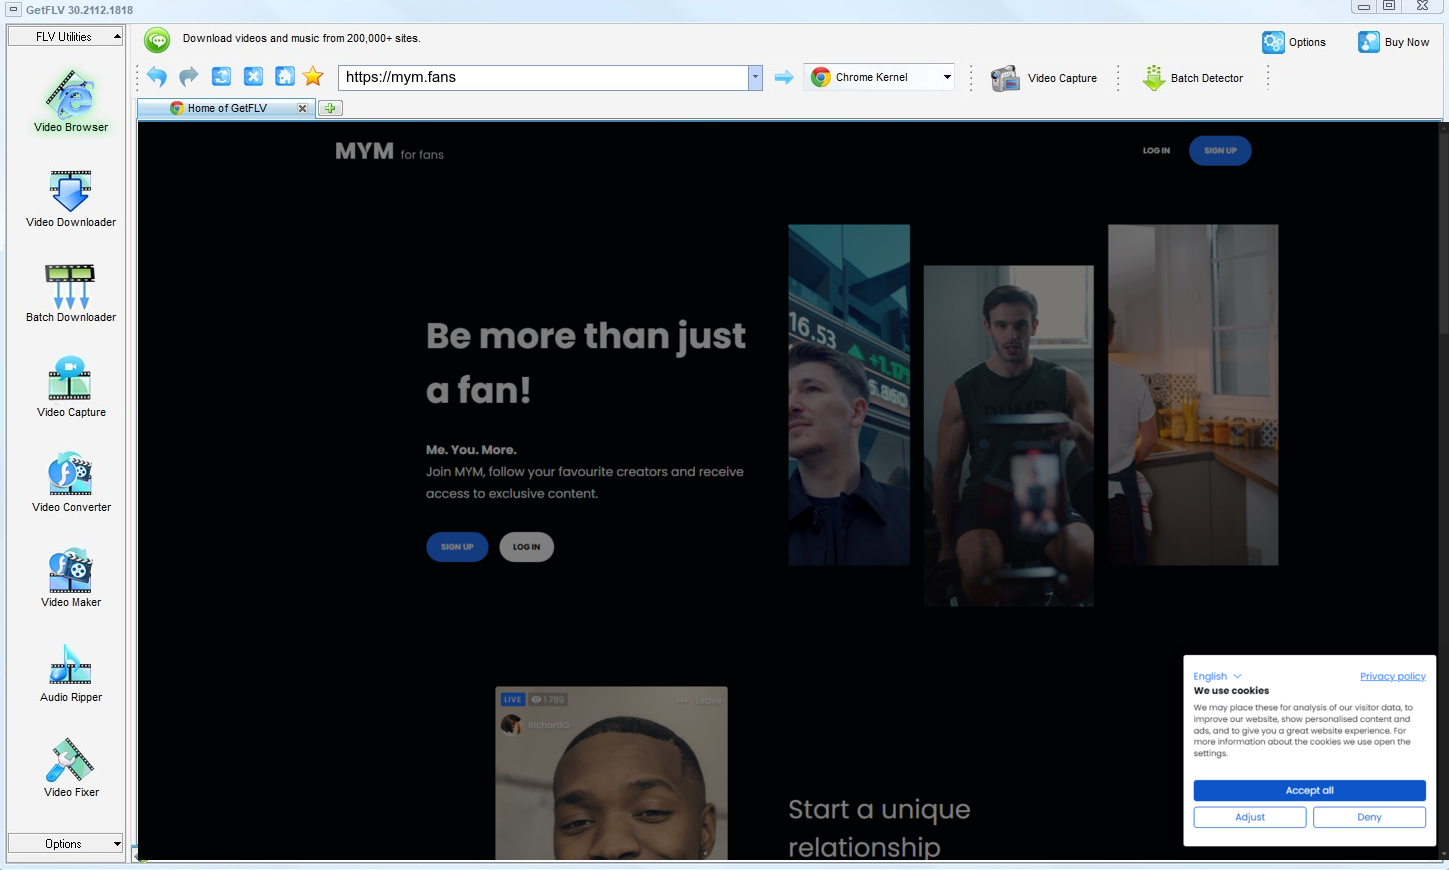Click the rowing athlete video thumbnail
1449x870 pixels.
[1008, 435]
